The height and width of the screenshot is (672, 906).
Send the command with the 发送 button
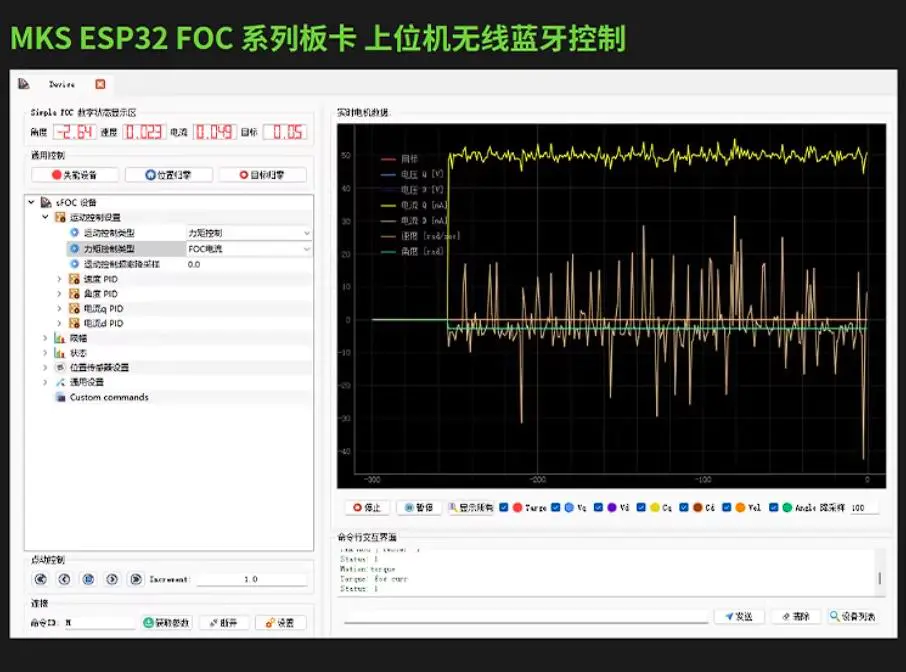(740, 617)
